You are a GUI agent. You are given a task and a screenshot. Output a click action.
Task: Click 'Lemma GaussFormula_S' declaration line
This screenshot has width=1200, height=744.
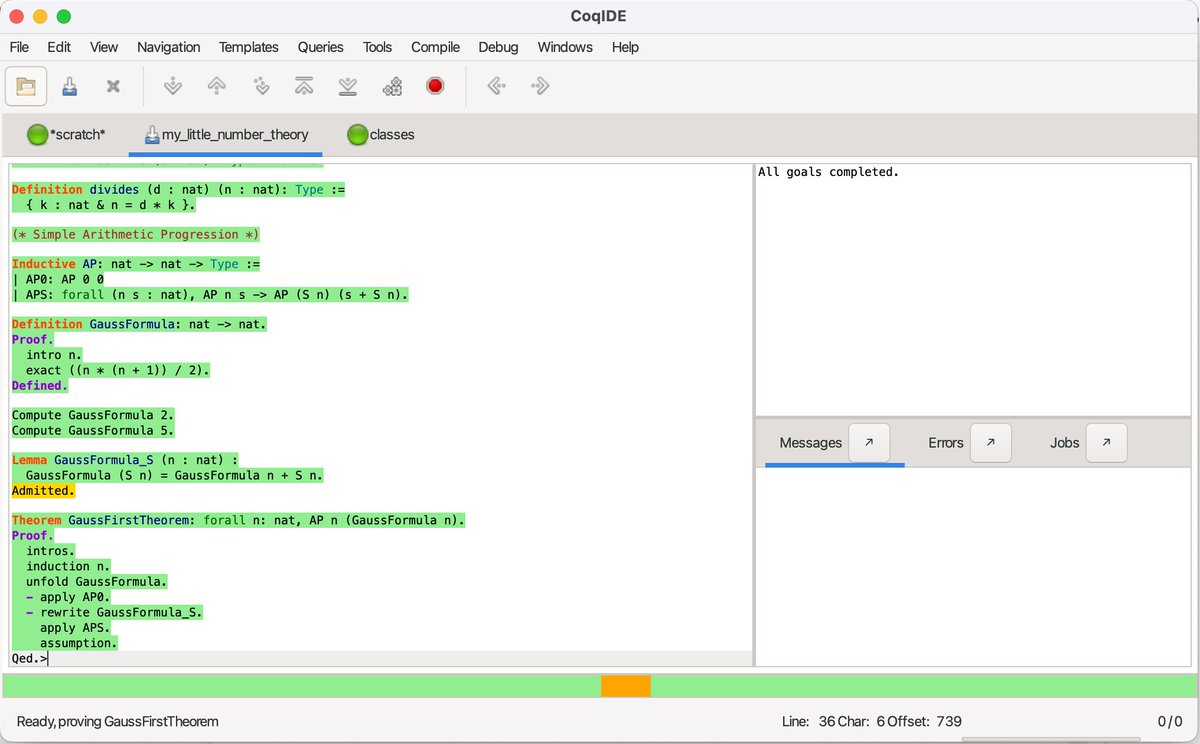click(x=125, y=460)
